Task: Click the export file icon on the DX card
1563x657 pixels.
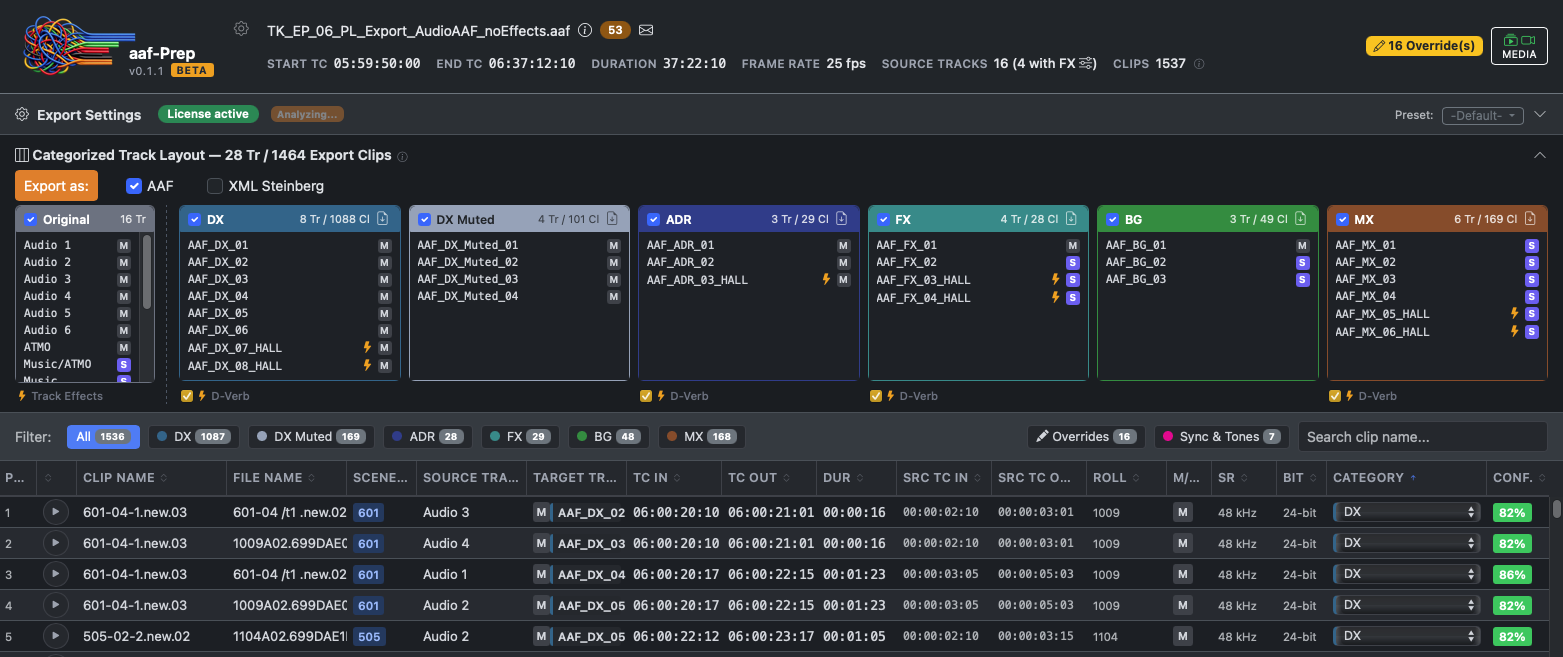Action: click(383, 219)
